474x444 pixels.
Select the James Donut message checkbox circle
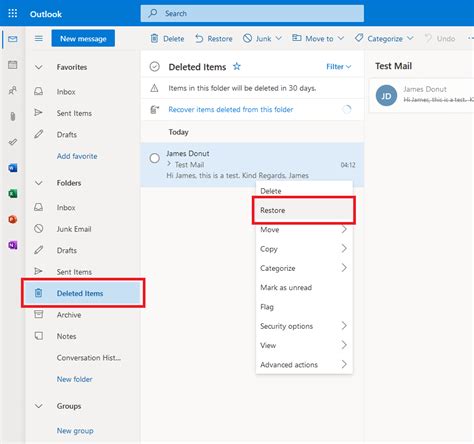[x=155, y=158]
